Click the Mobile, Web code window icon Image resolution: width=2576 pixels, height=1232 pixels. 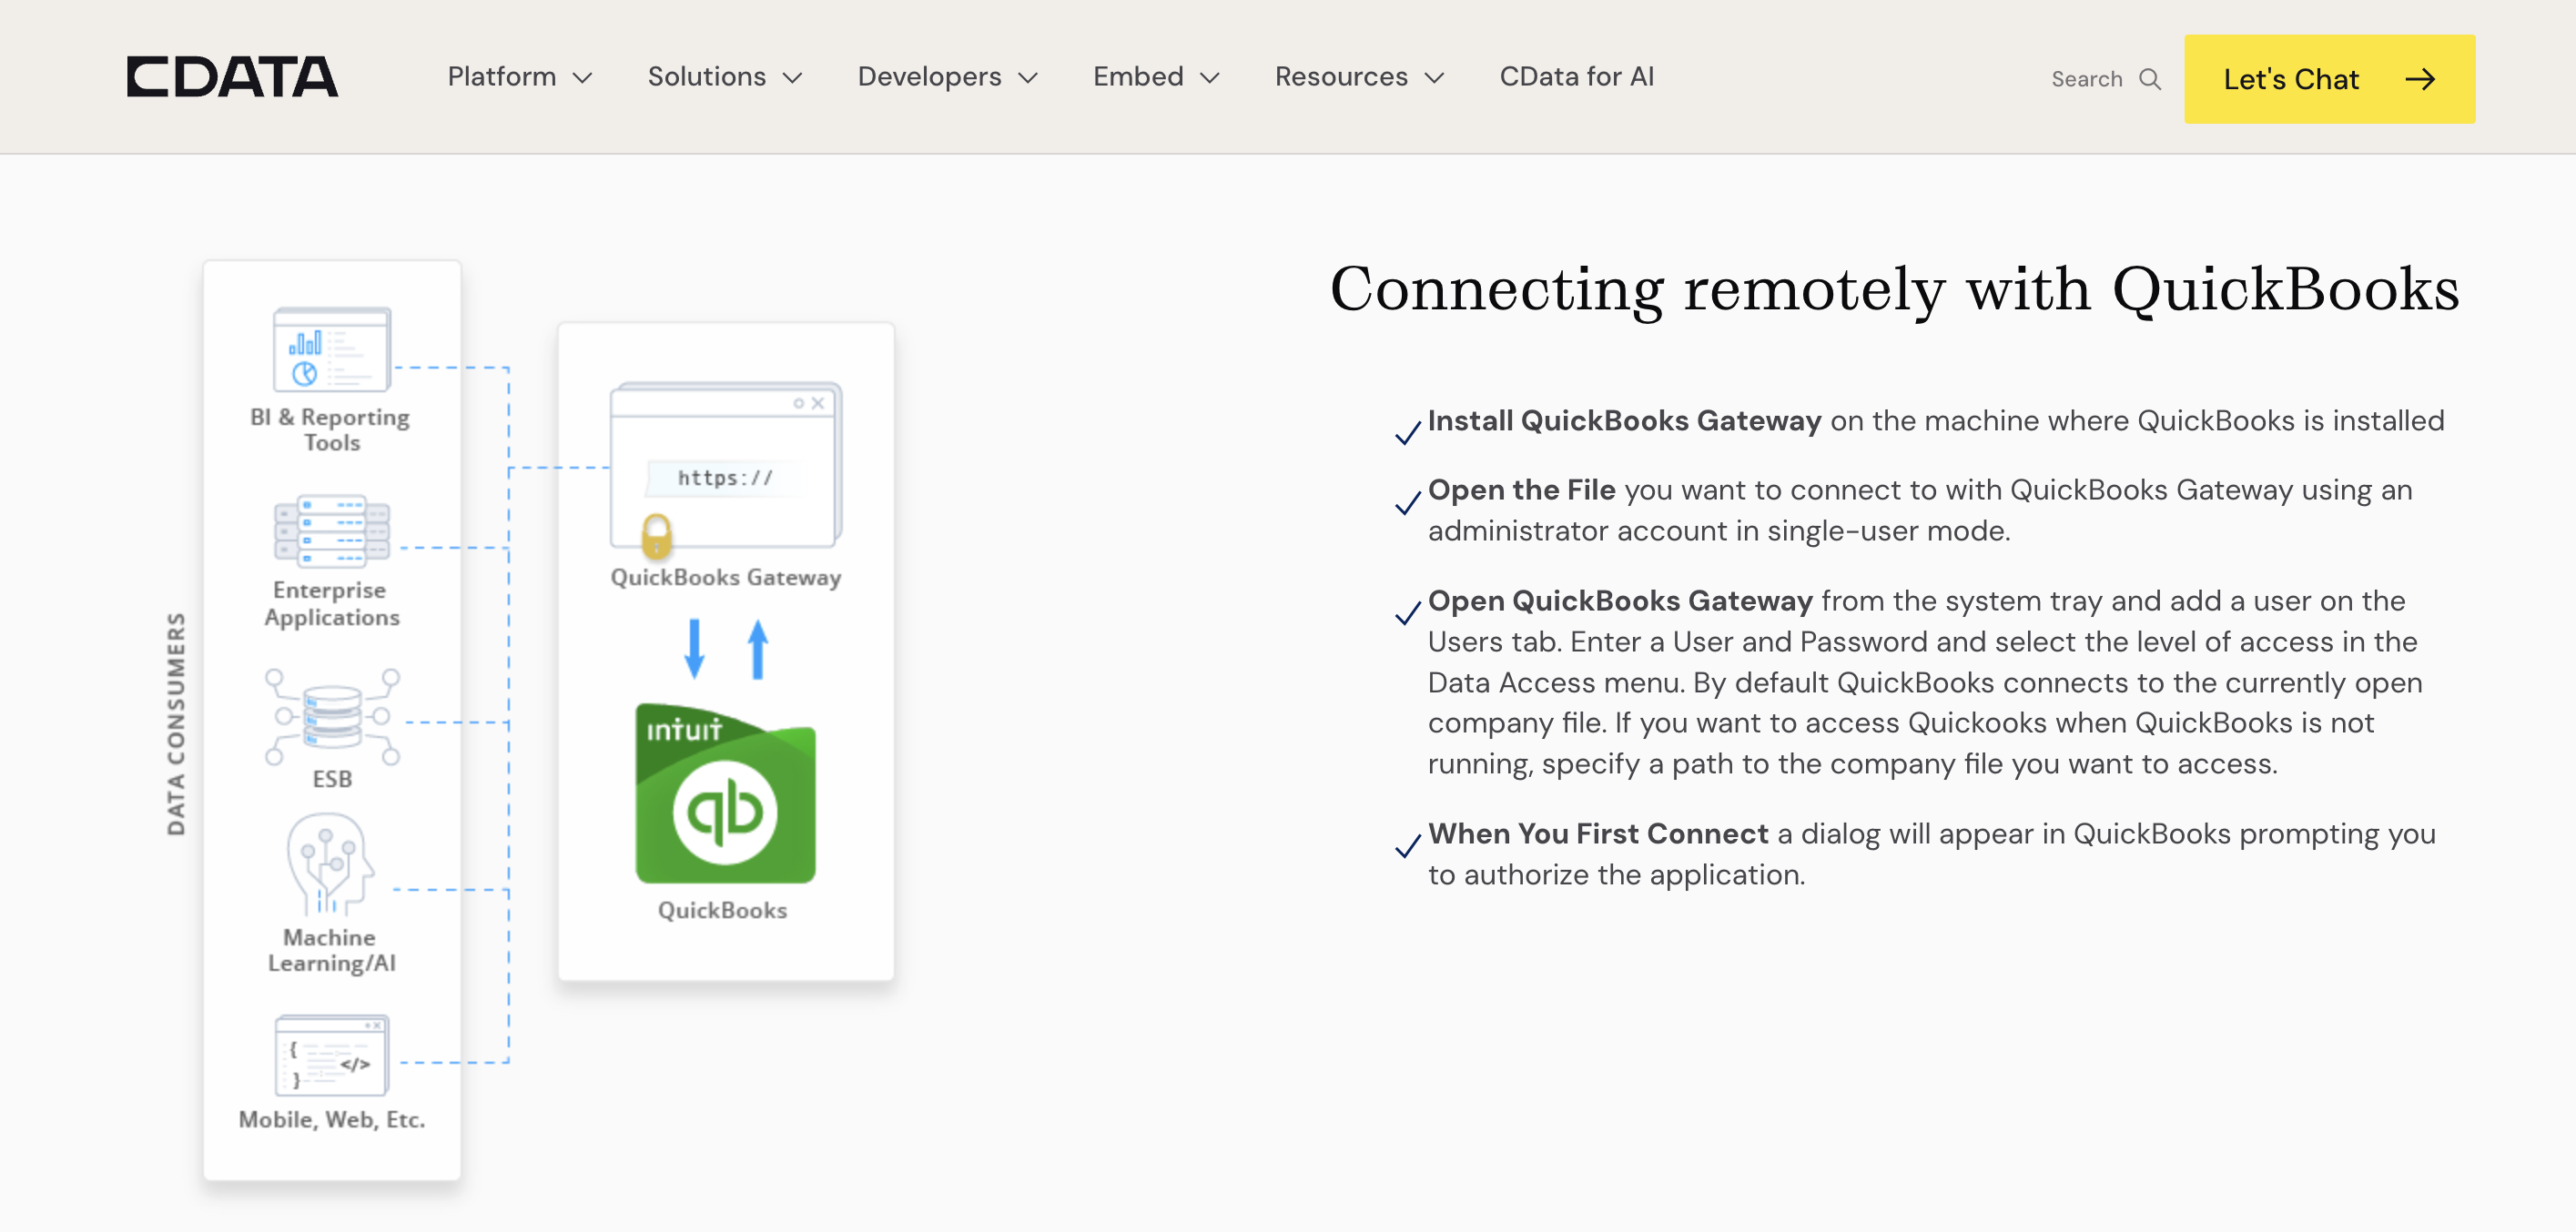[332, 1055]
